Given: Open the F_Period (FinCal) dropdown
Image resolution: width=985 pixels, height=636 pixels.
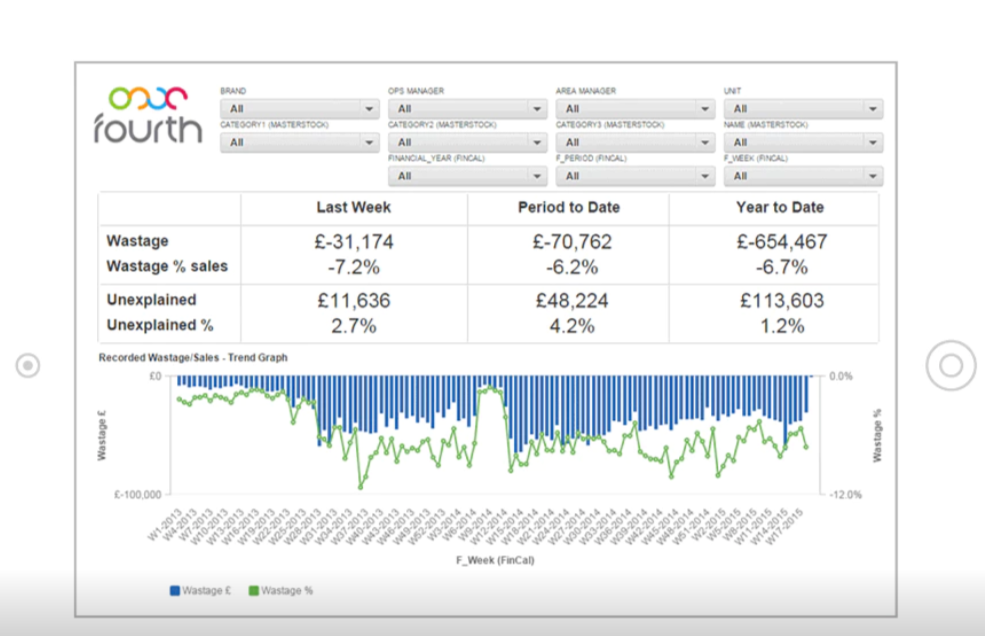Looking at the screenshot, I should (635, 176).
